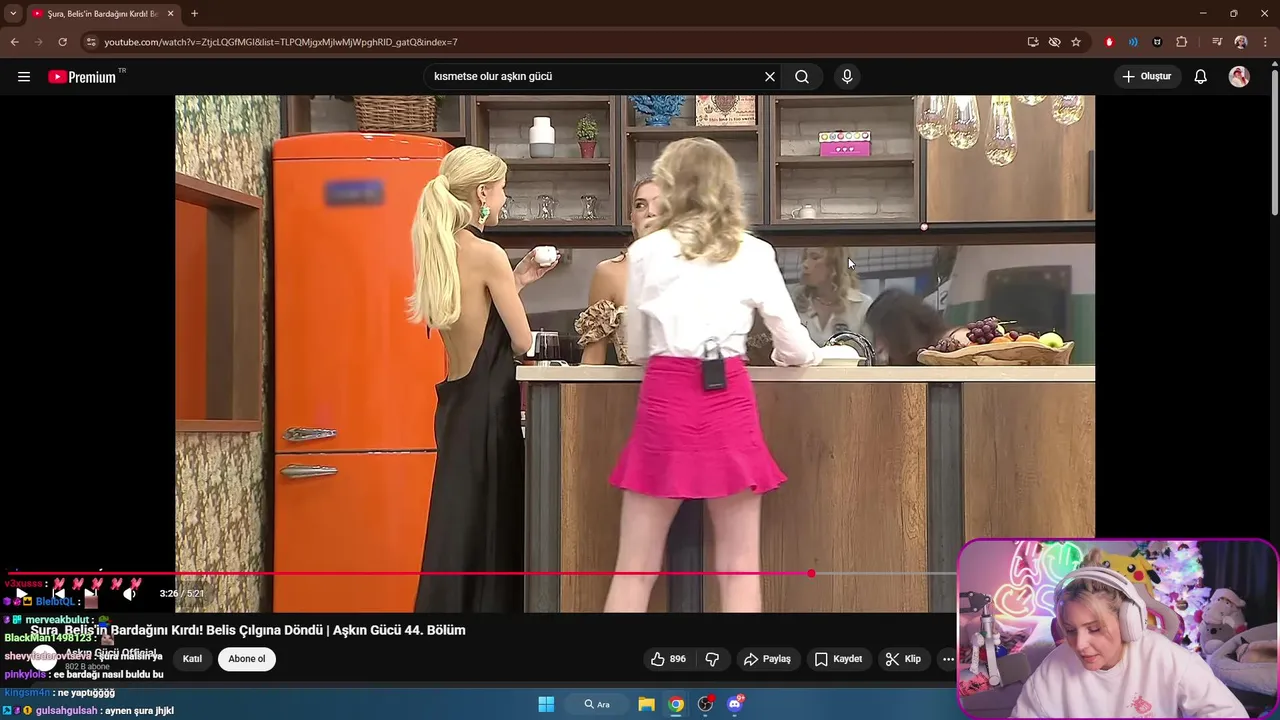
Task: Open the red hand blocker extension
Action: [x=1109, y=42]
